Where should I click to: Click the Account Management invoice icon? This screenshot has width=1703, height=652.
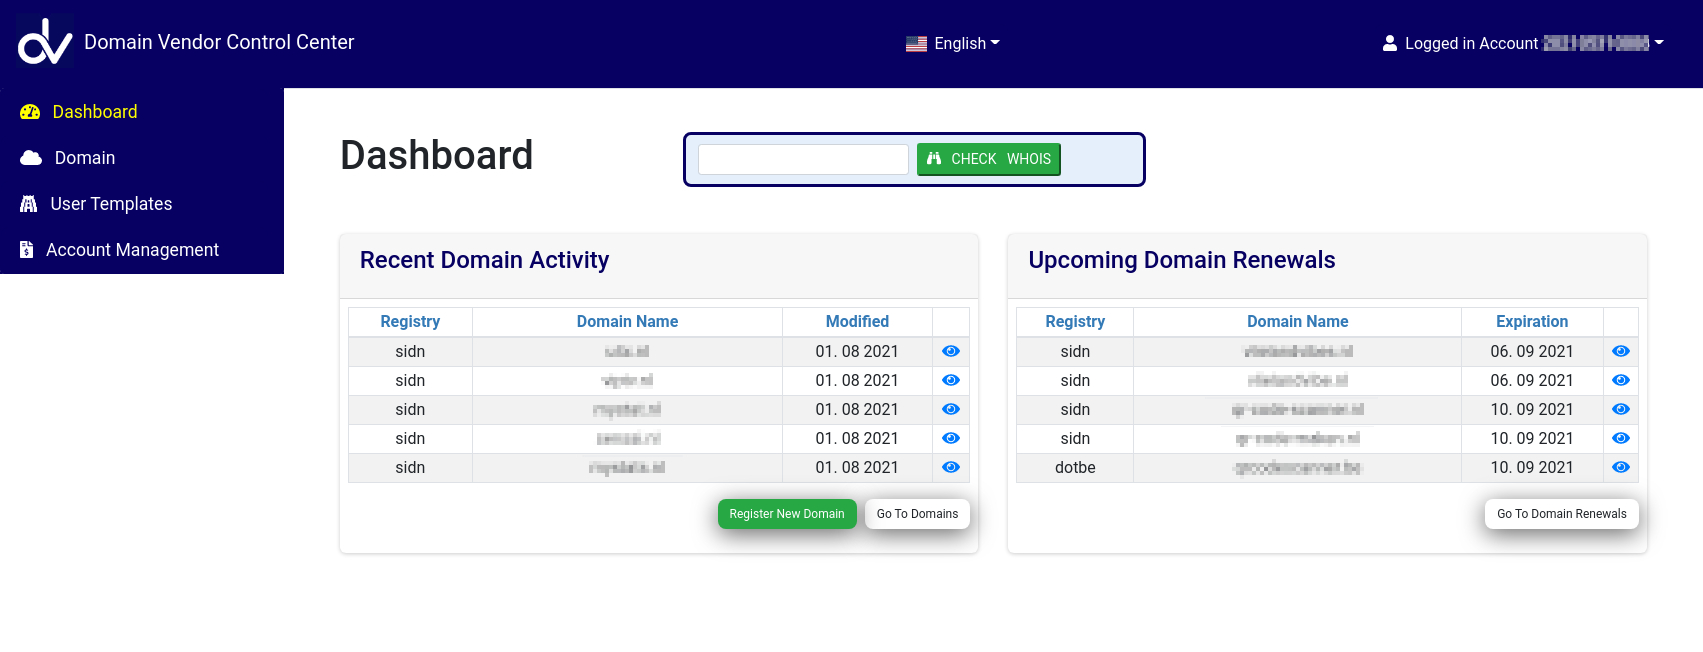click(x=27, y=250)
